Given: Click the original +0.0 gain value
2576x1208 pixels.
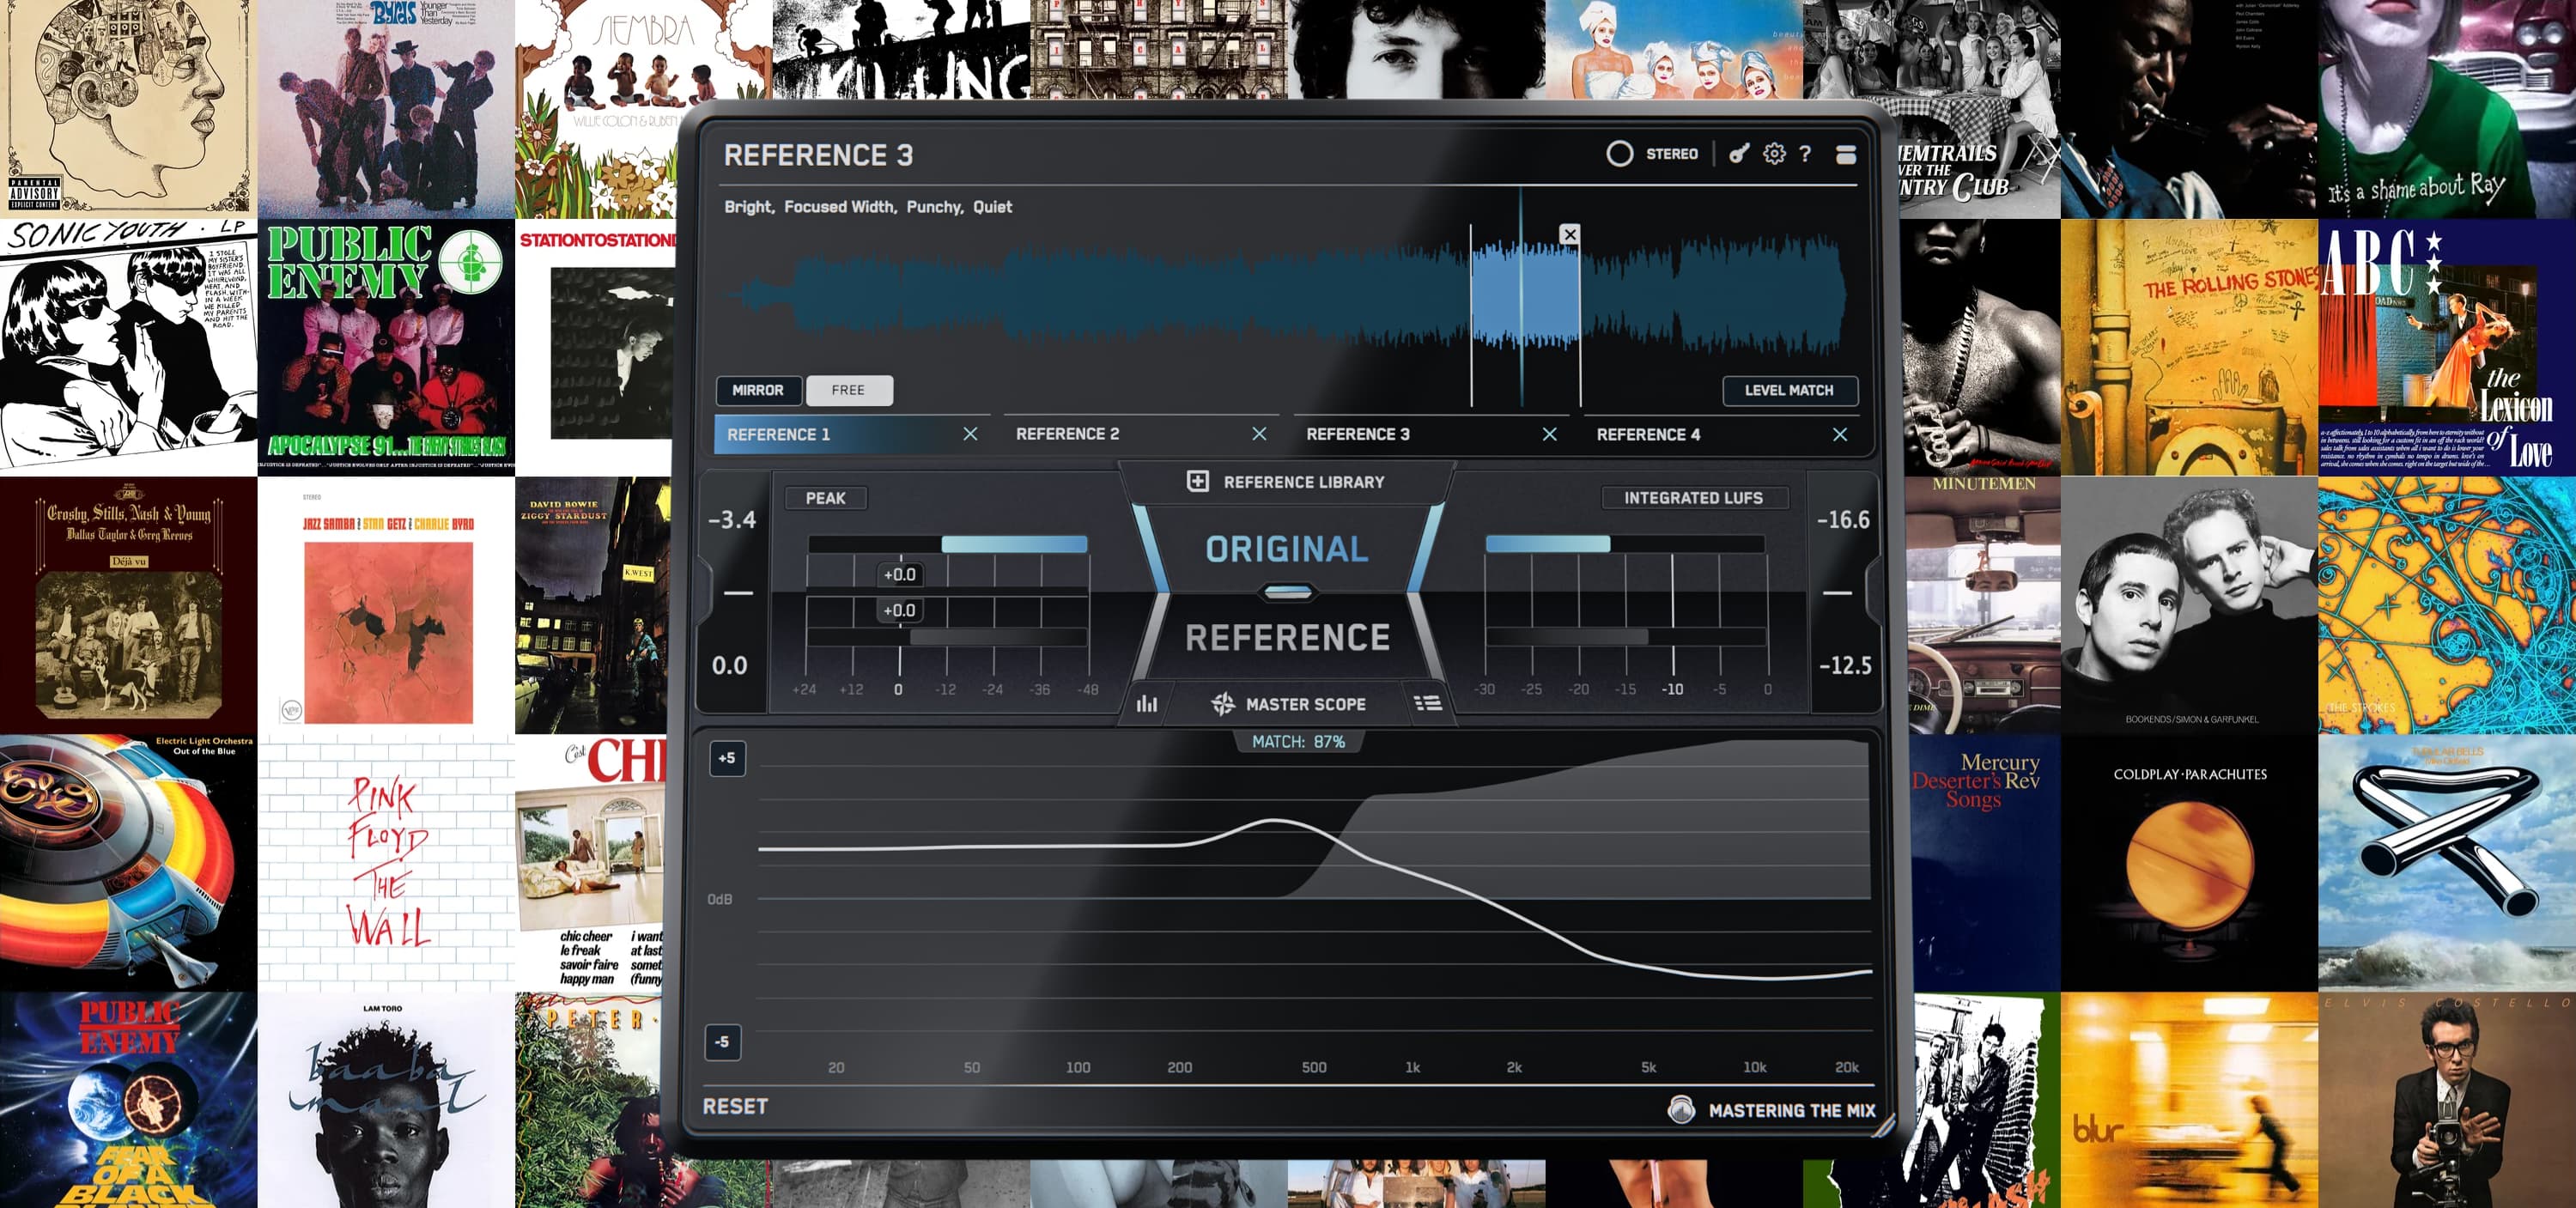Looking at the screenshot, I should (x=899, y=574).
